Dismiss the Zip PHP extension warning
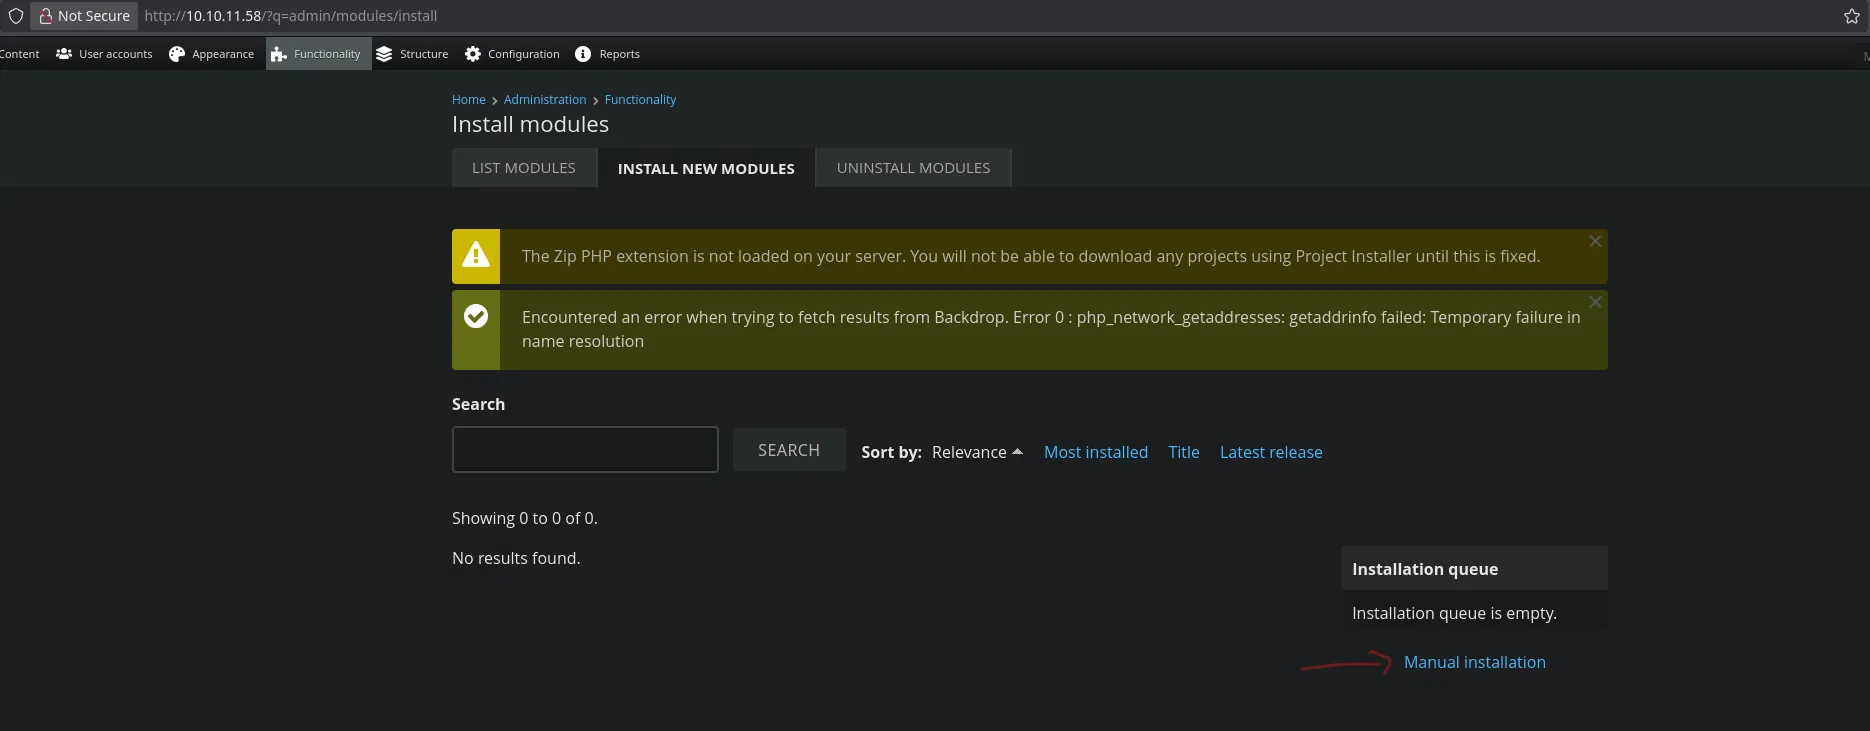The height and width of the screenshot is (731, 1870). point(1595,241)
